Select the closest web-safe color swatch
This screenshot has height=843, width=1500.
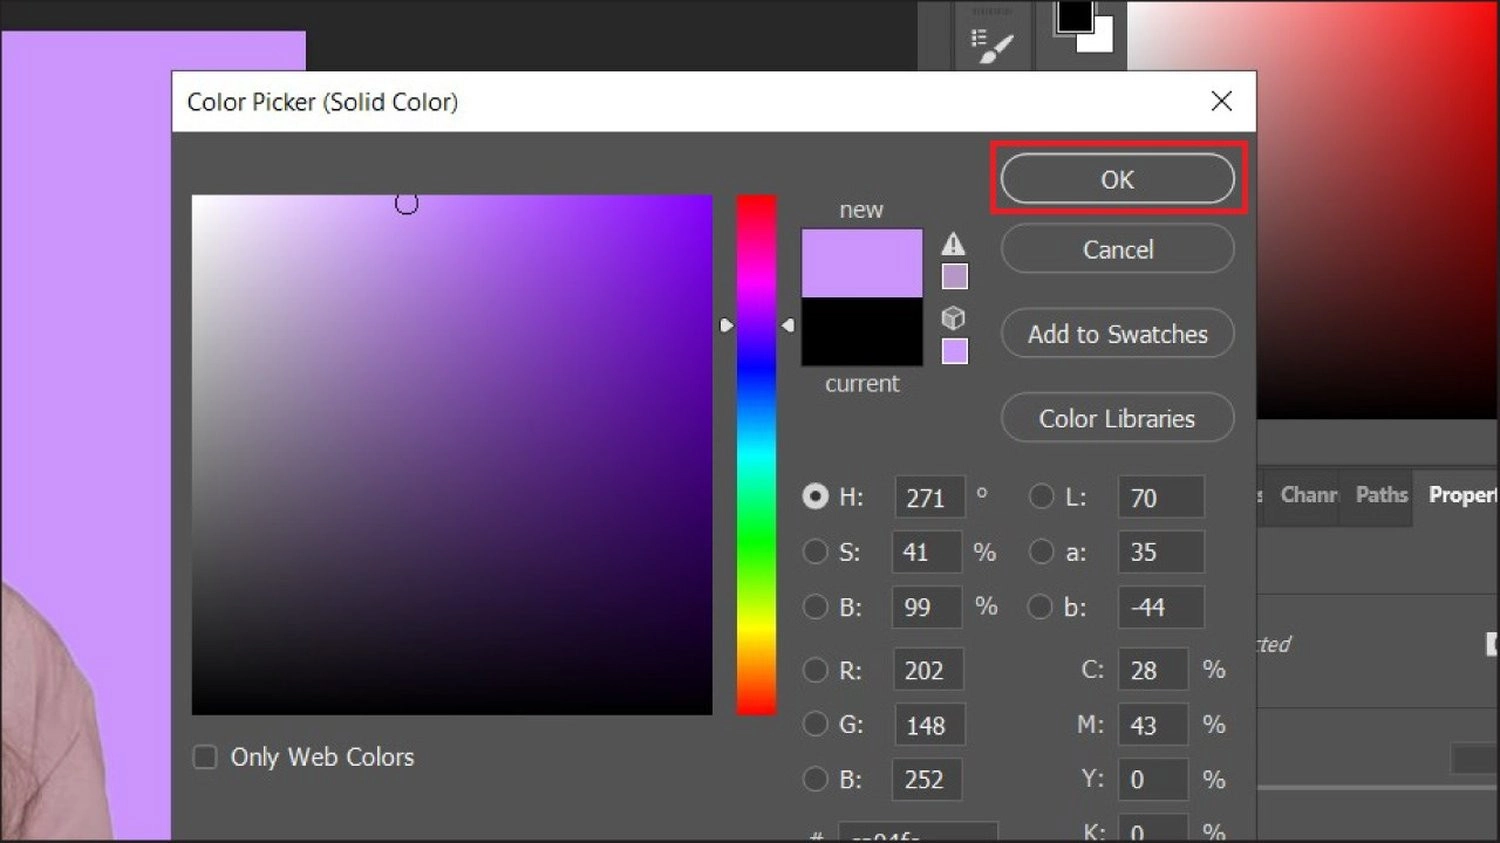[x=955, y=351]
